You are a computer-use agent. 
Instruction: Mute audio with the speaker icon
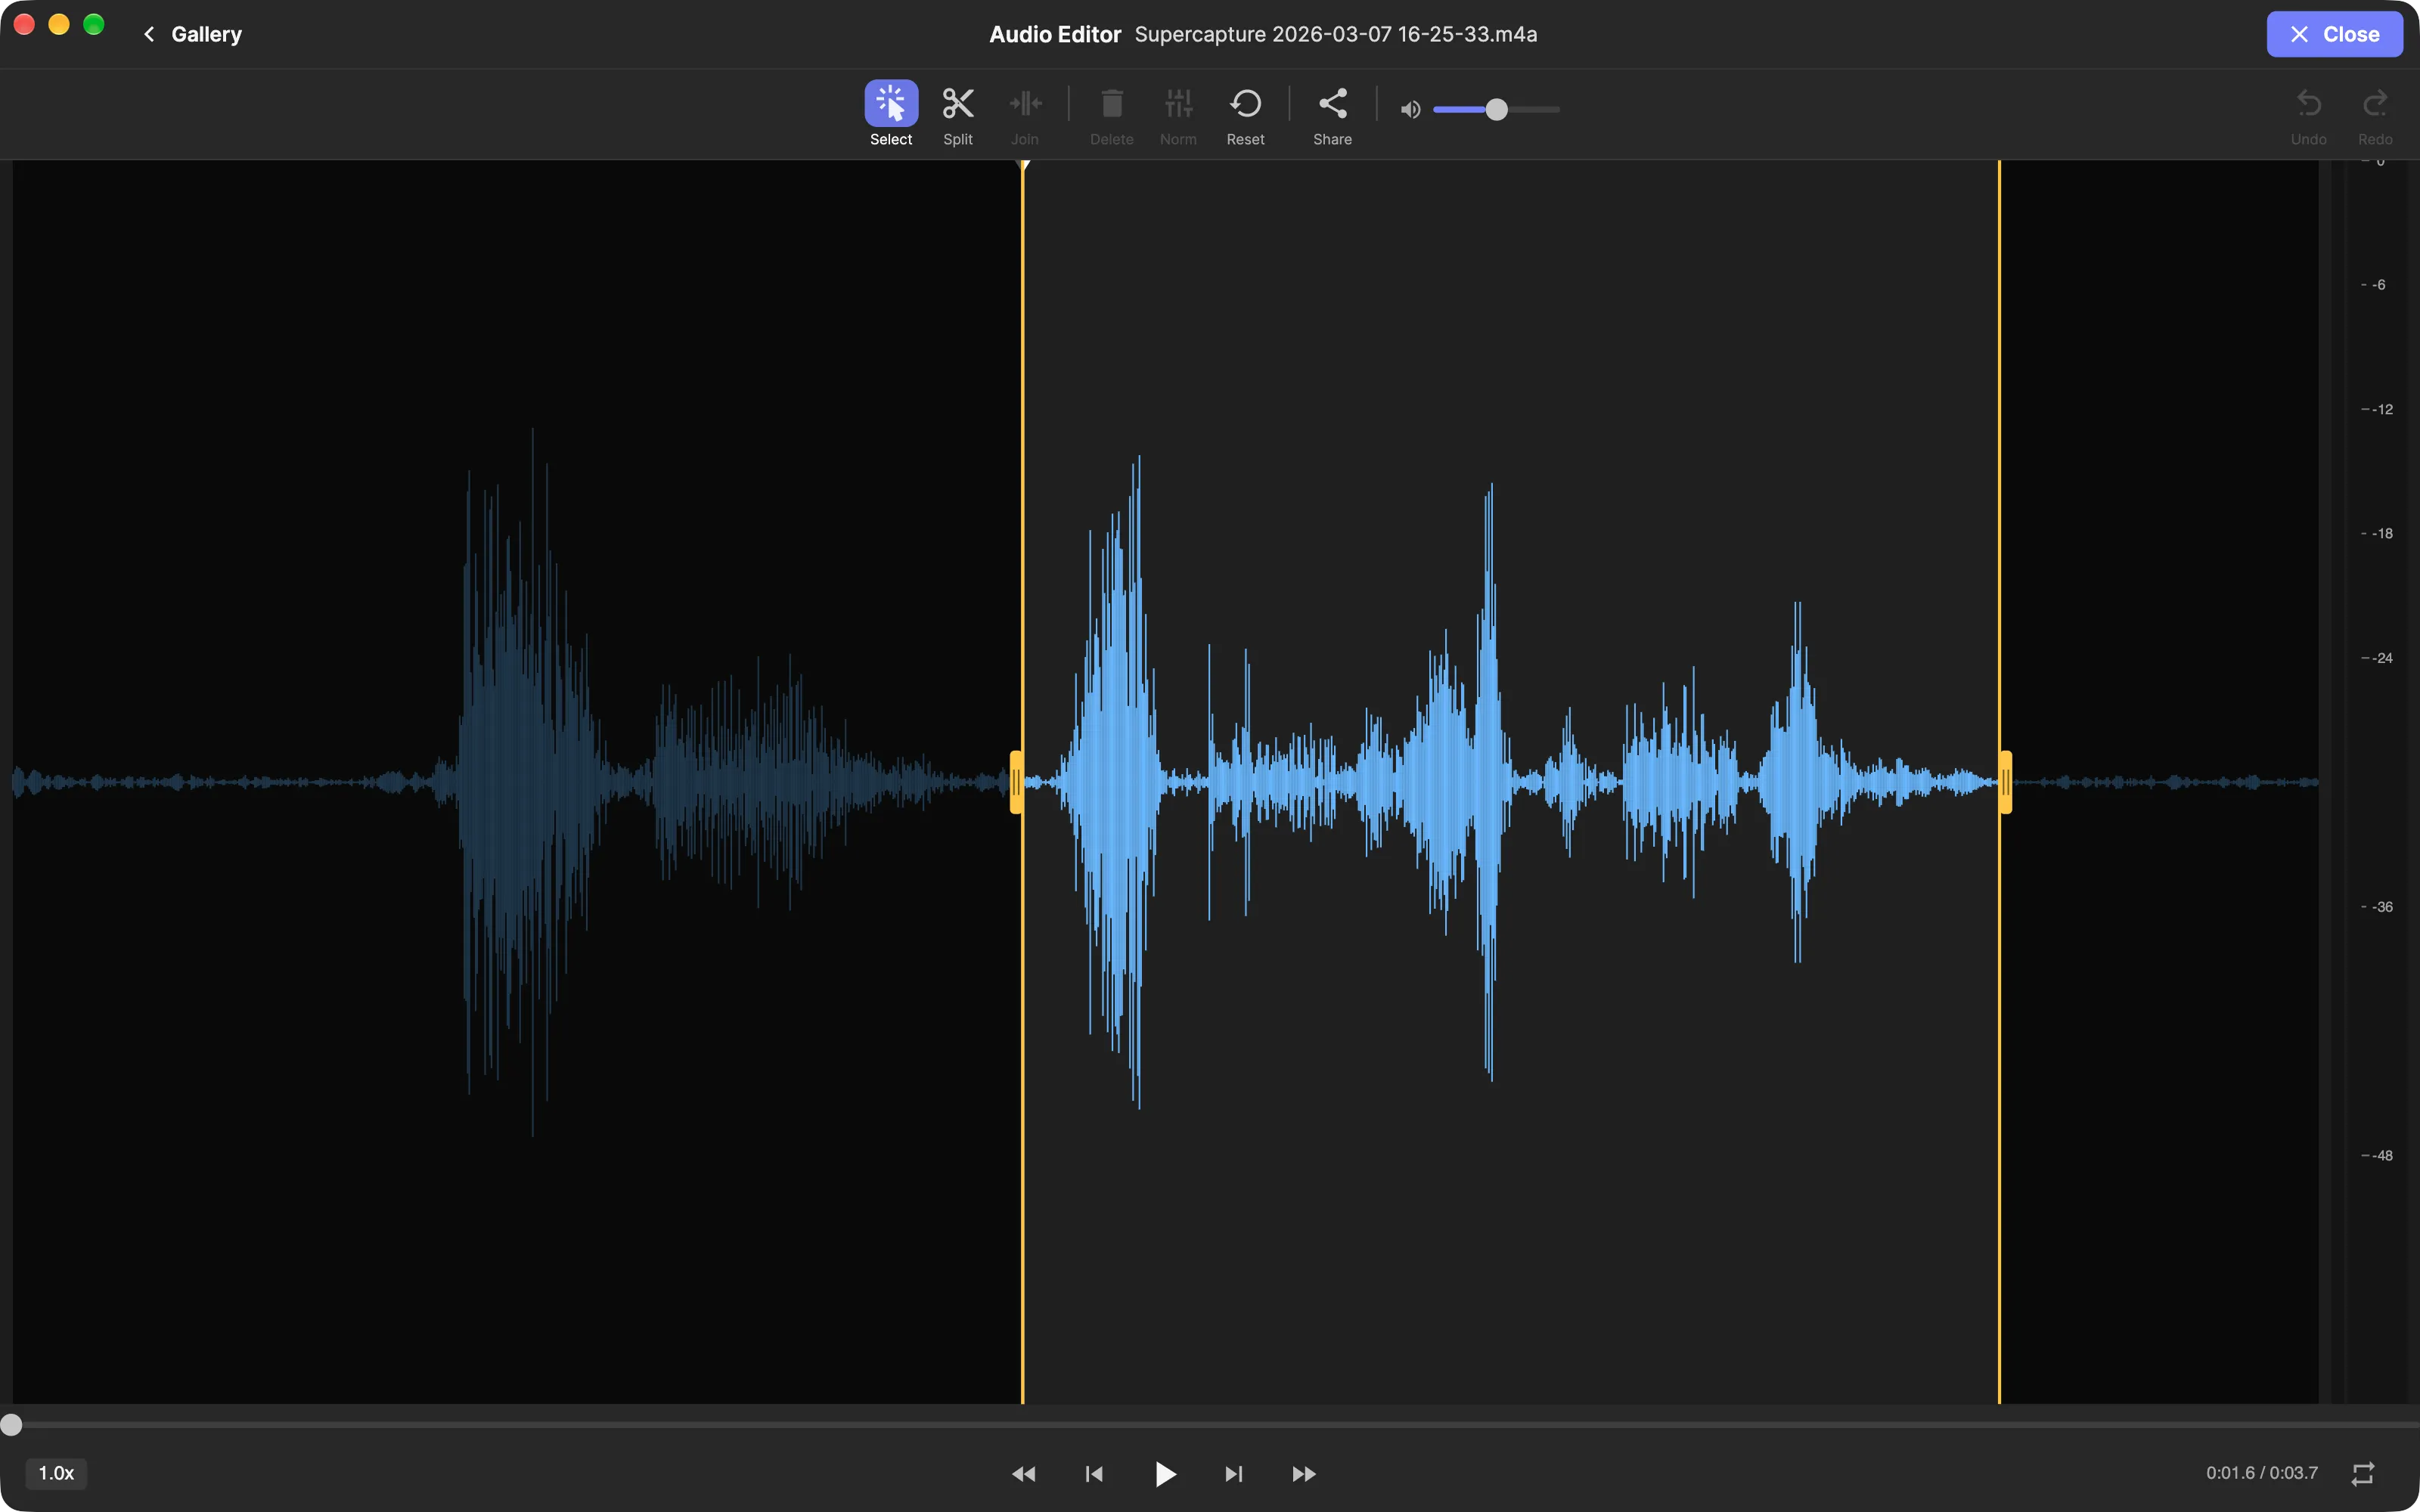tap(1410, 110)
